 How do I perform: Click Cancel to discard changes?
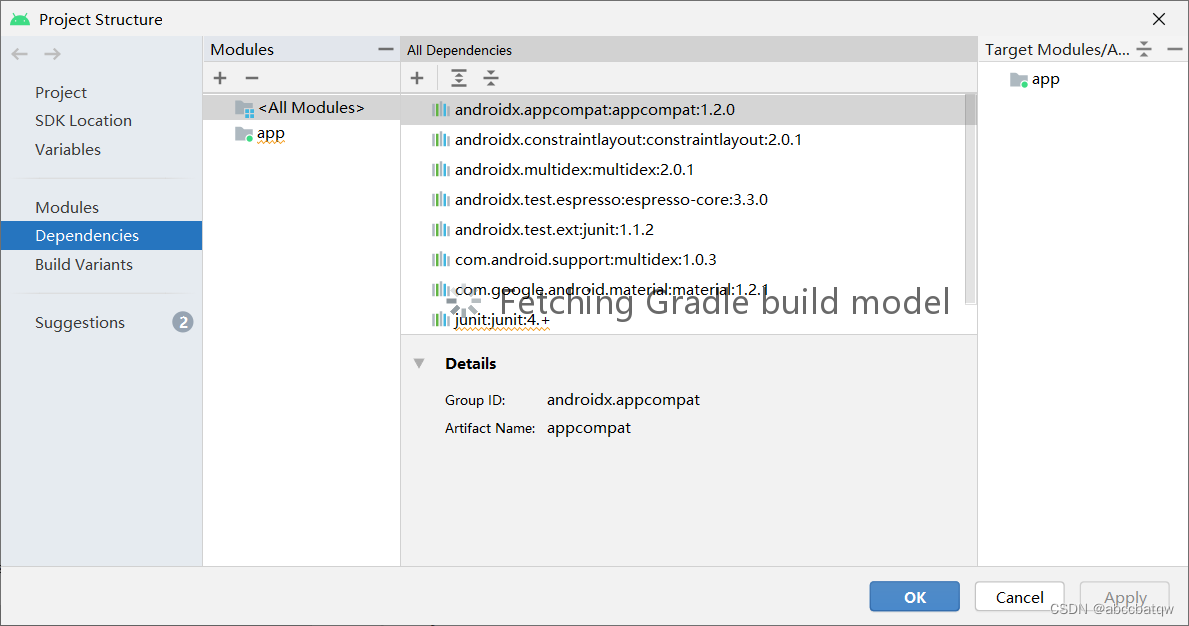tap(1019, 596)
